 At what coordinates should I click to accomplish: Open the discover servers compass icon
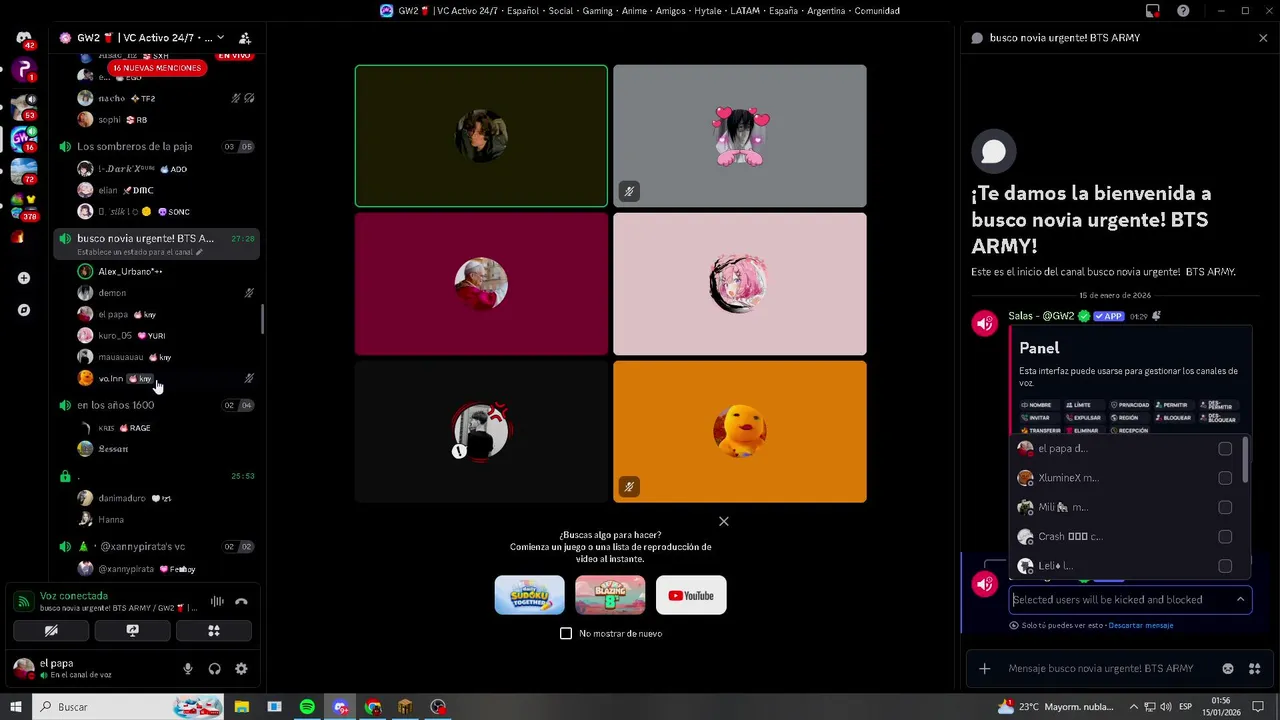pos(24,310)
